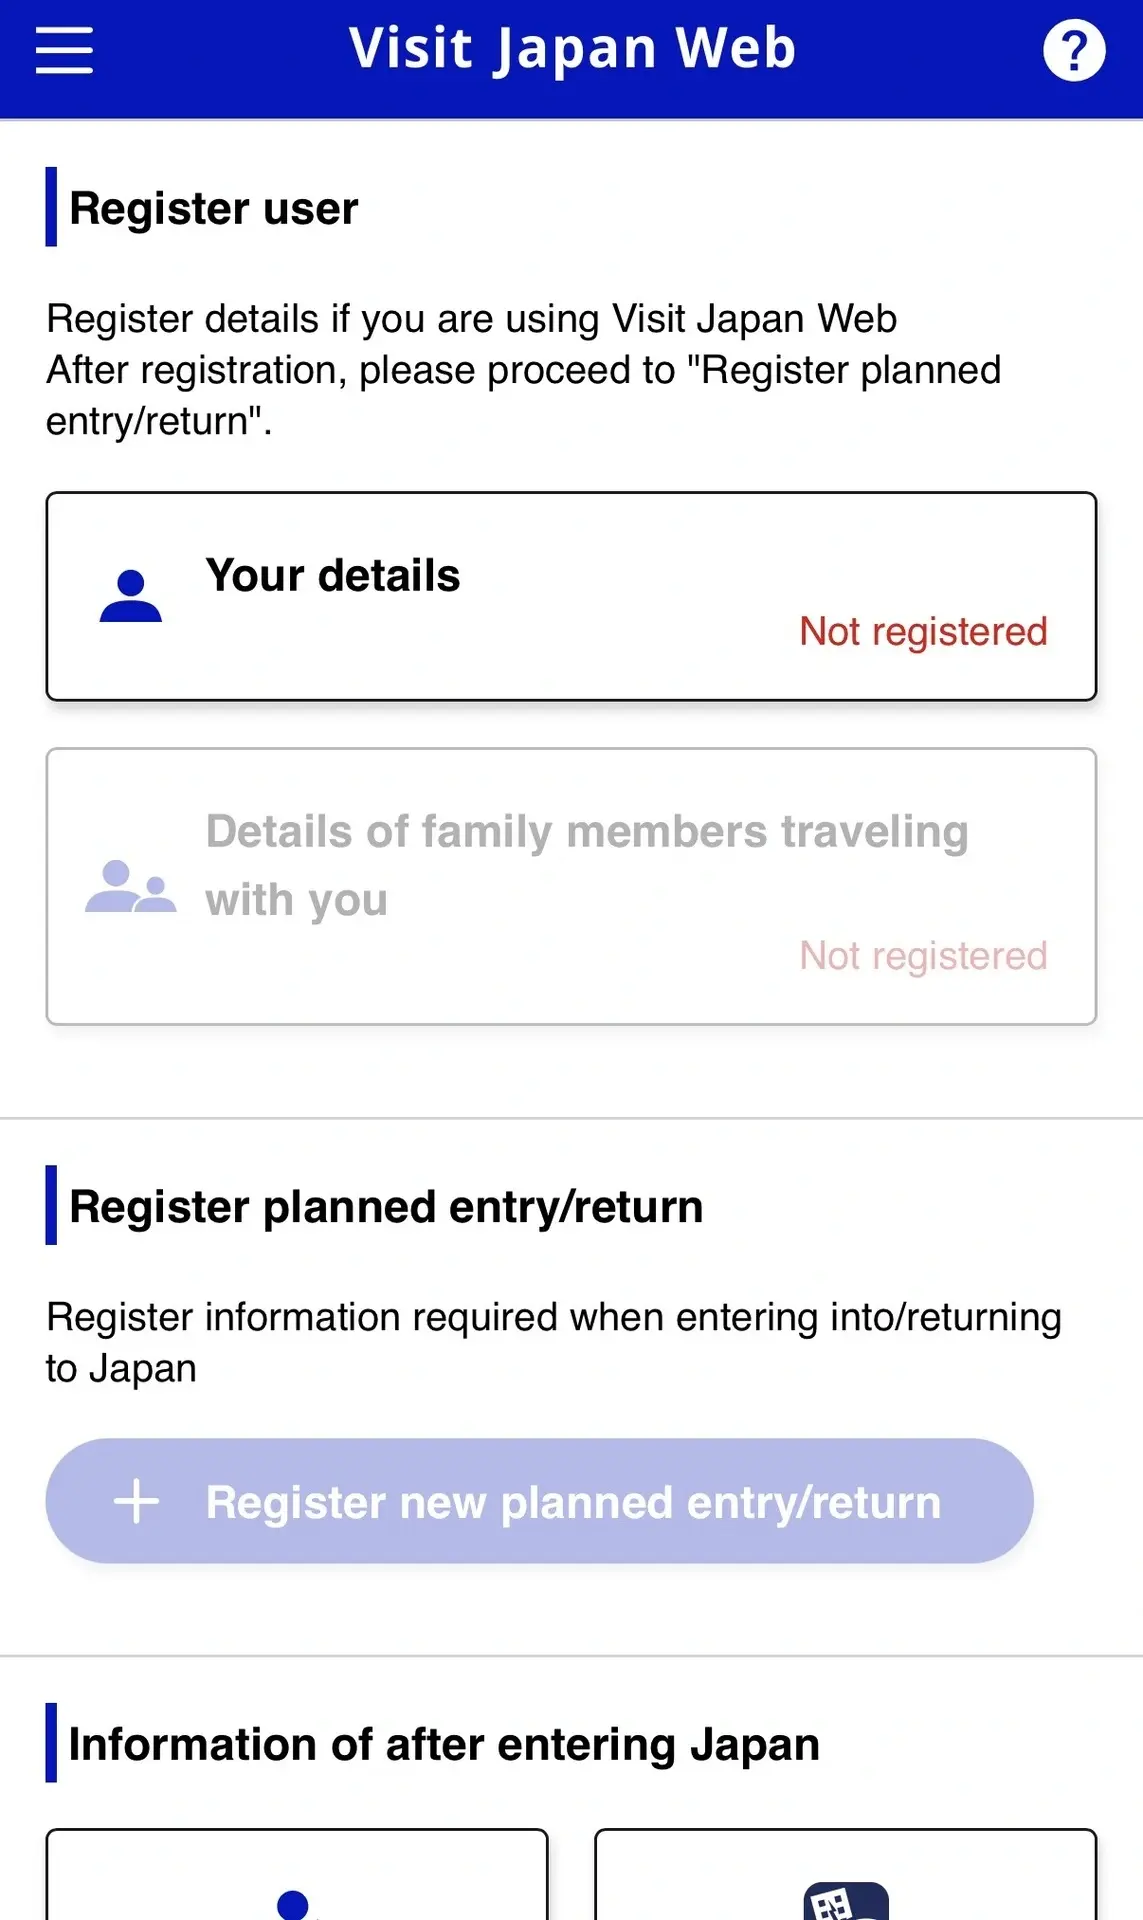Viewport: 1143px width, 1920px height.
Task: Tap the single person profile icon
Action: [x=131, y=596]
